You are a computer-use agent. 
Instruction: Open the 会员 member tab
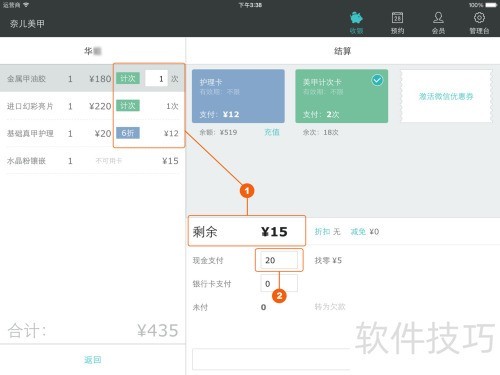click(x=438, y=23)
